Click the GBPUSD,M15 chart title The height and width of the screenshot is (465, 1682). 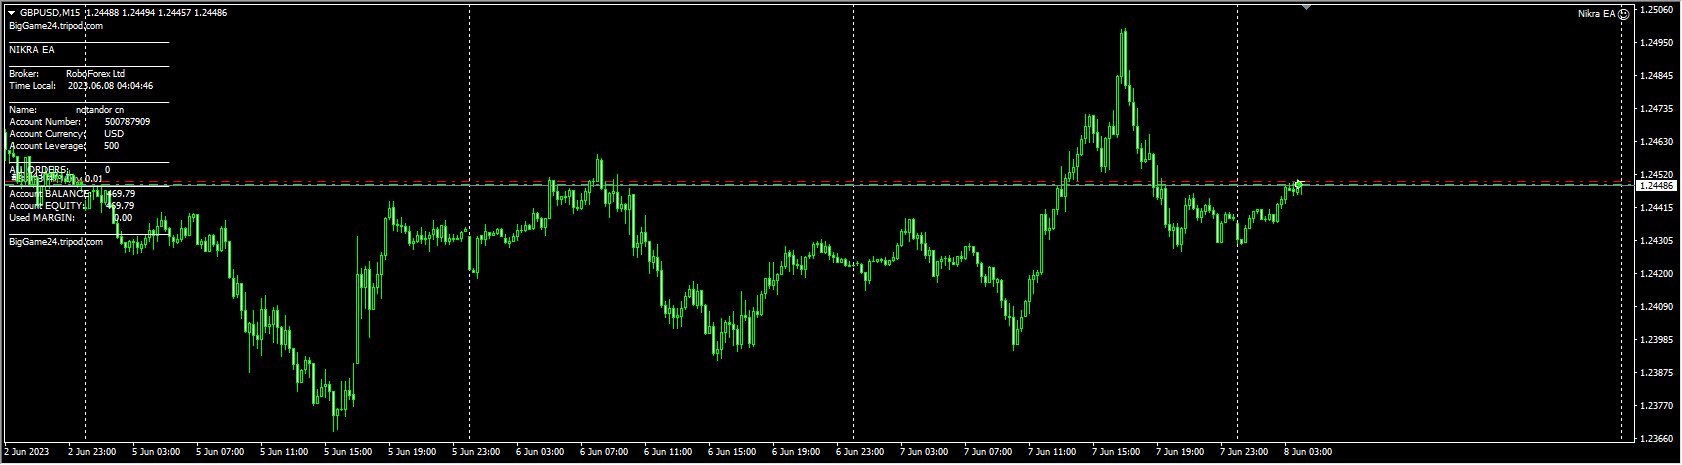pos(50,13)
